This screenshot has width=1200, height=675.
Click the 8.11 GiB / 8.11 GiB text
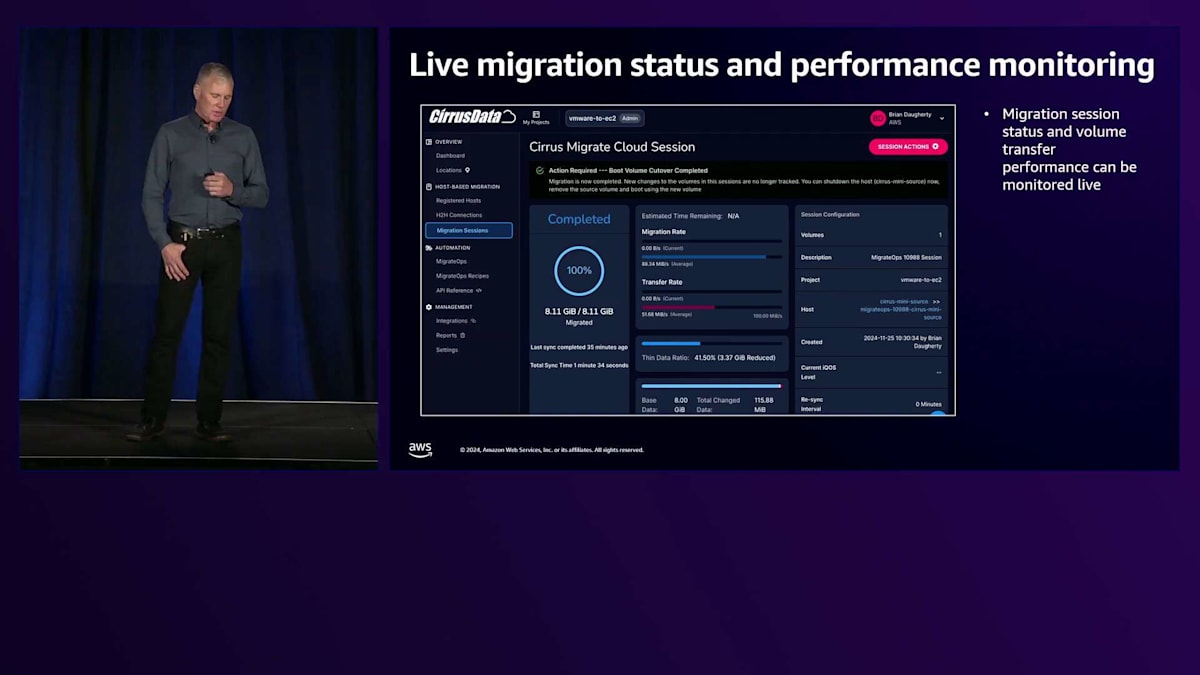tap(579, 312)
